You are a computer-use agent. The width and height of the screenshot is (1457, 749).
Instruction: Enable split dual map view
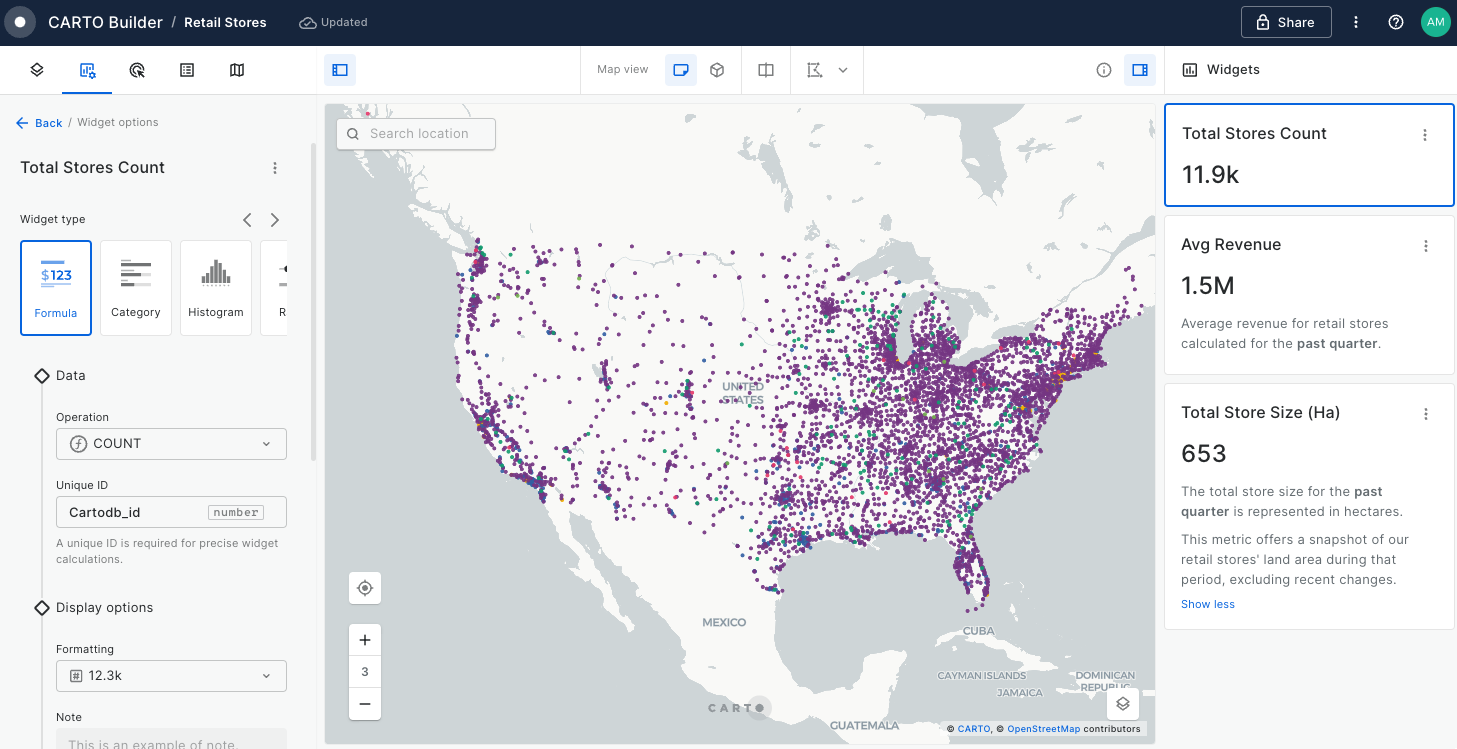[766, 70]
